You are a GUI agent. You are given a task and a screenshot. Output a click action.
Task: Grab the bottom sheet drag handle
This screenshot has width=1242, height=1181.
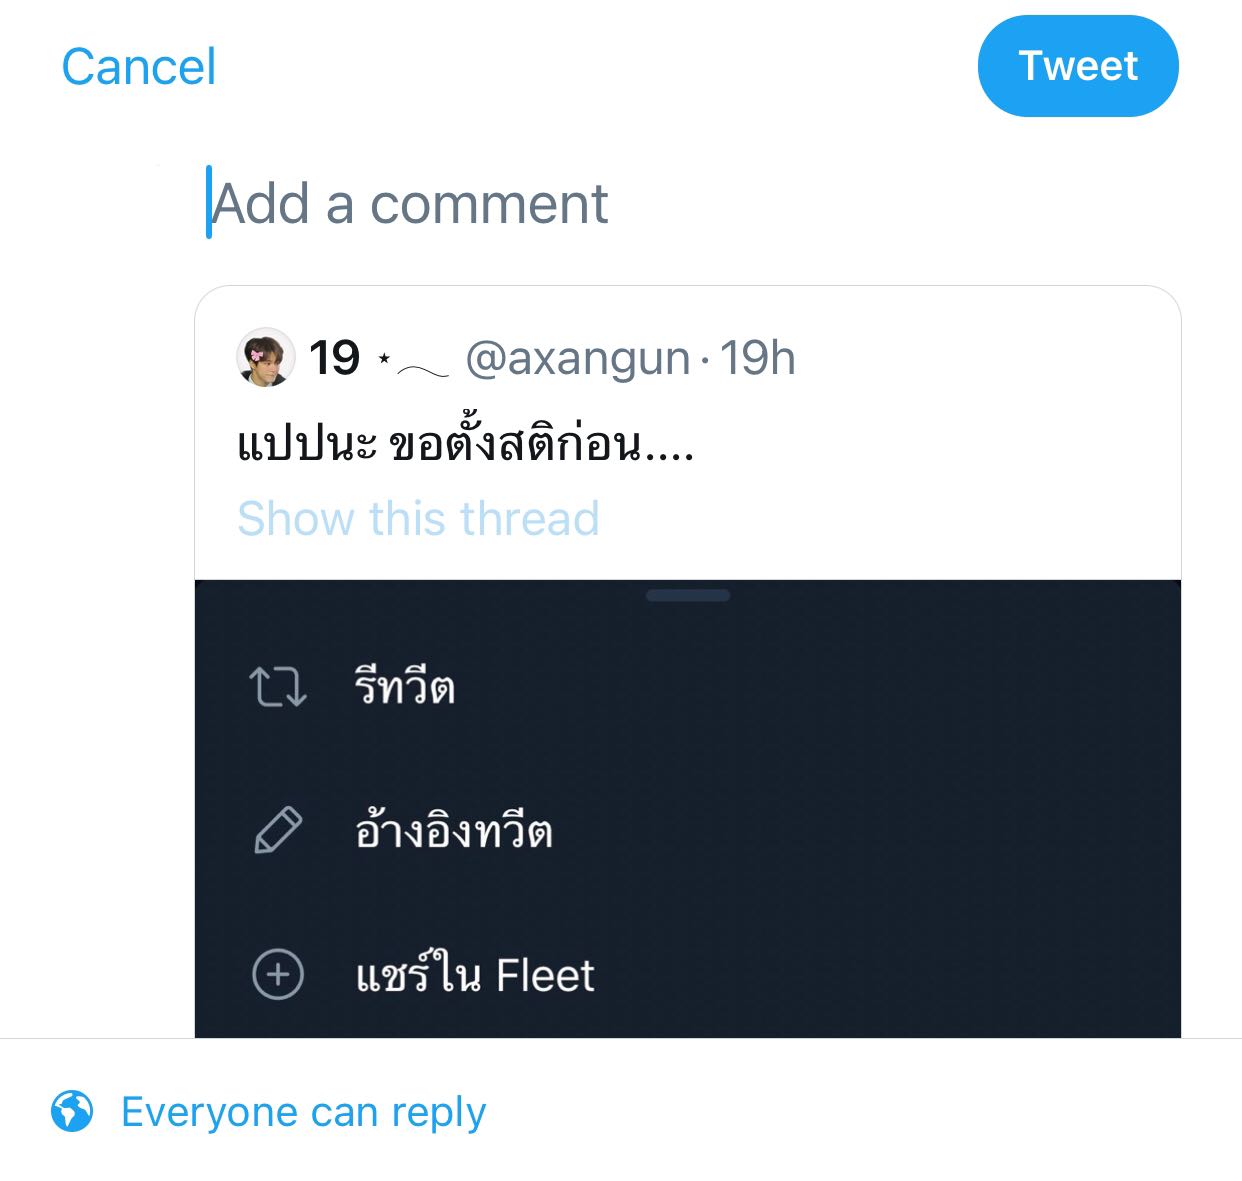click(x=688, y=595)
